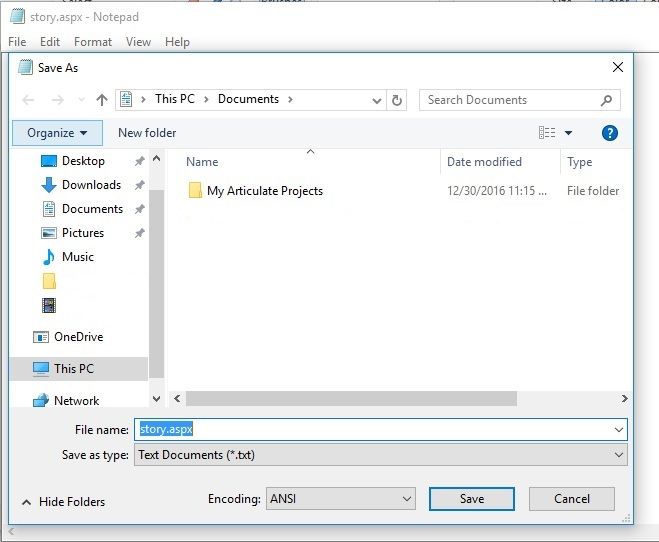Click the forward navigation arrow

(58, 100)
